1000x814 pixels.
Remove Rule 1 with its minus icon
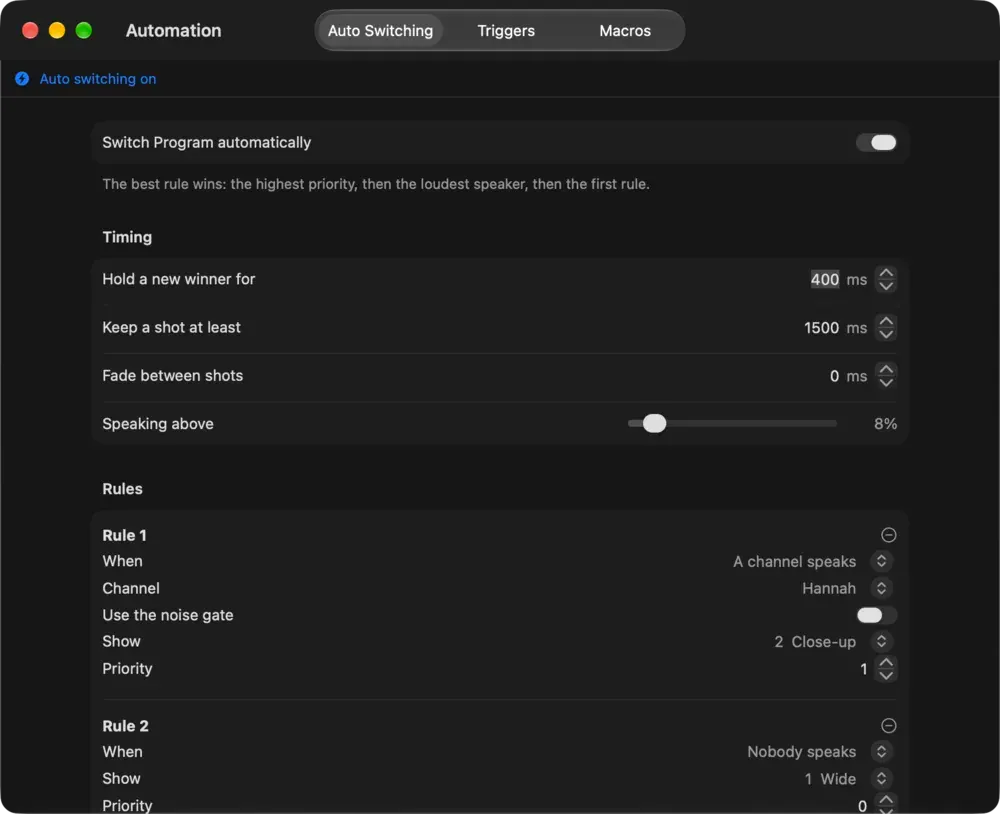pyautogui.click(x=888, y=535)
